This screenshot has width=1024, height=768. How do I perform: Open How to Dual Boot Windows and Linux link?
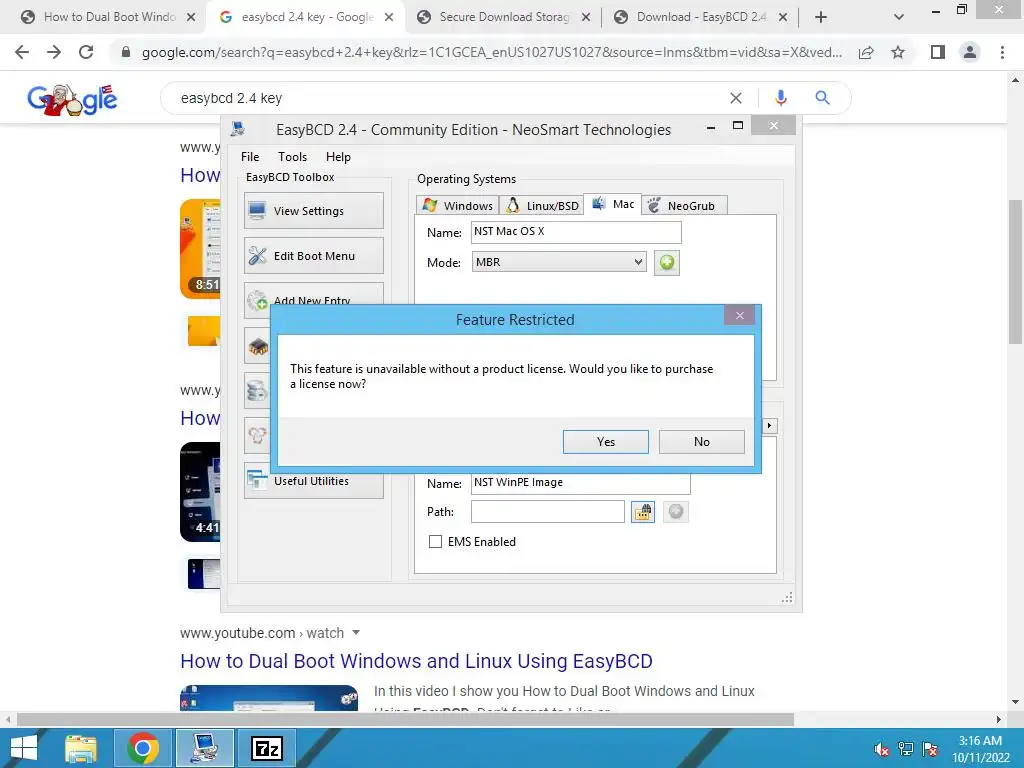click(x=416, y=661)
